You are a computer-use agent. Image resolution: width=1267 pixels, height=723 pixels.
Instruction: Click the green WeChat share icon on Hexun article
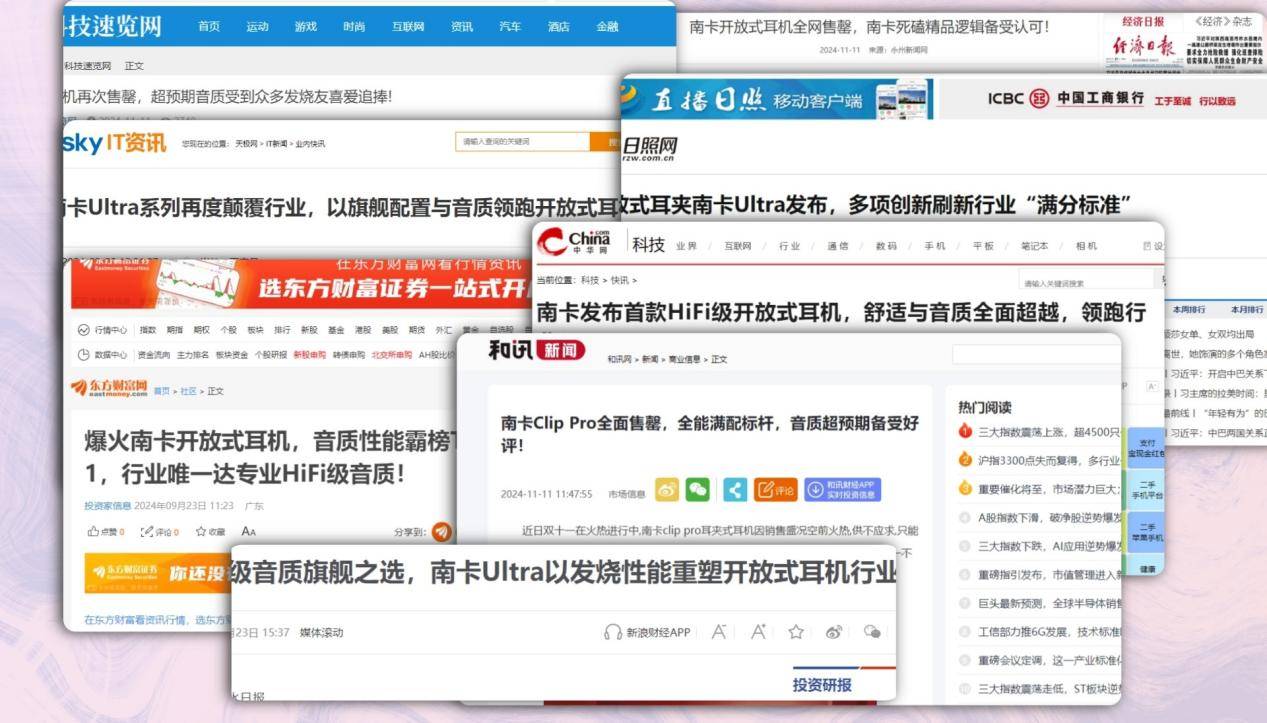697,490
